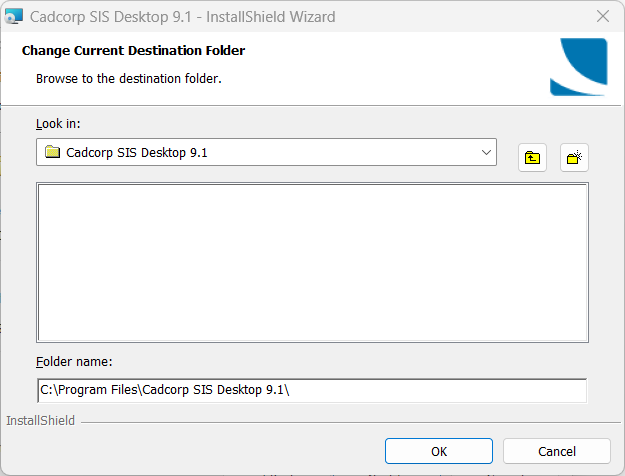Click the 'Folder name:' label
Viewport: 625px width, 476px height.
[73, 361]
